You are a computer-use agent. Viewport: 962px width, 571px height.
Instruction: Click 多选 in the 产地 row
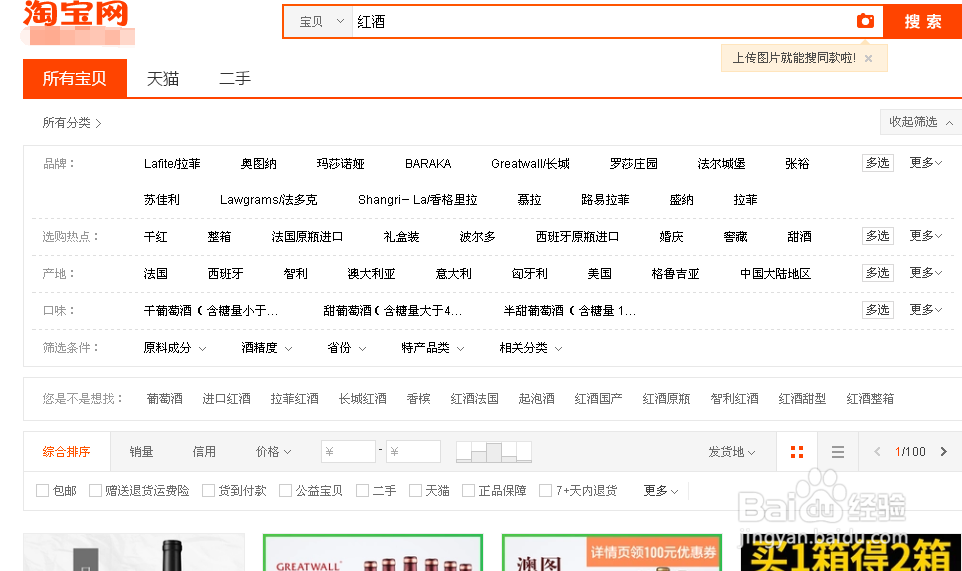coord(877,272)
